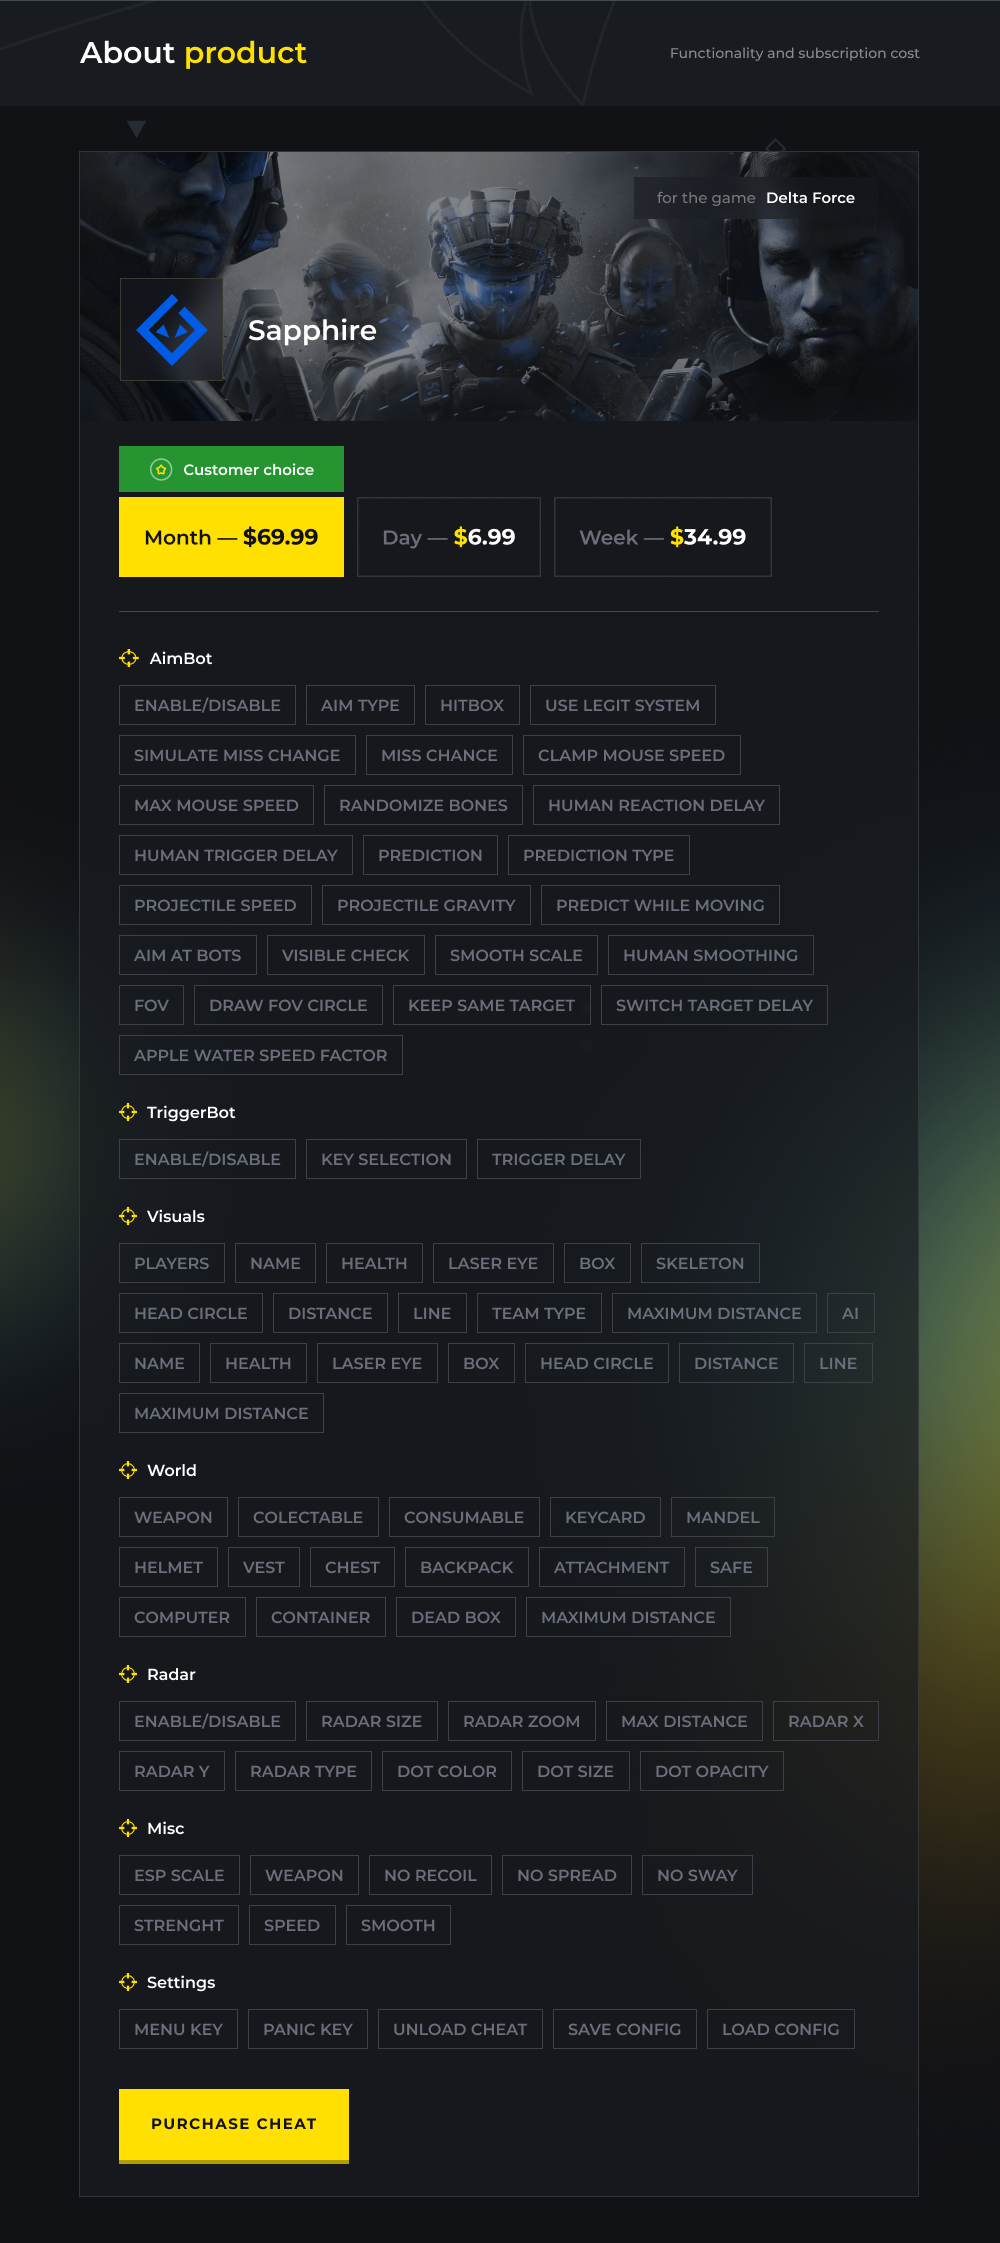Viewport: 1000px width, 2243px height.
Task: Click the Misc section crosshair icon
Action: click(128, 1828)
